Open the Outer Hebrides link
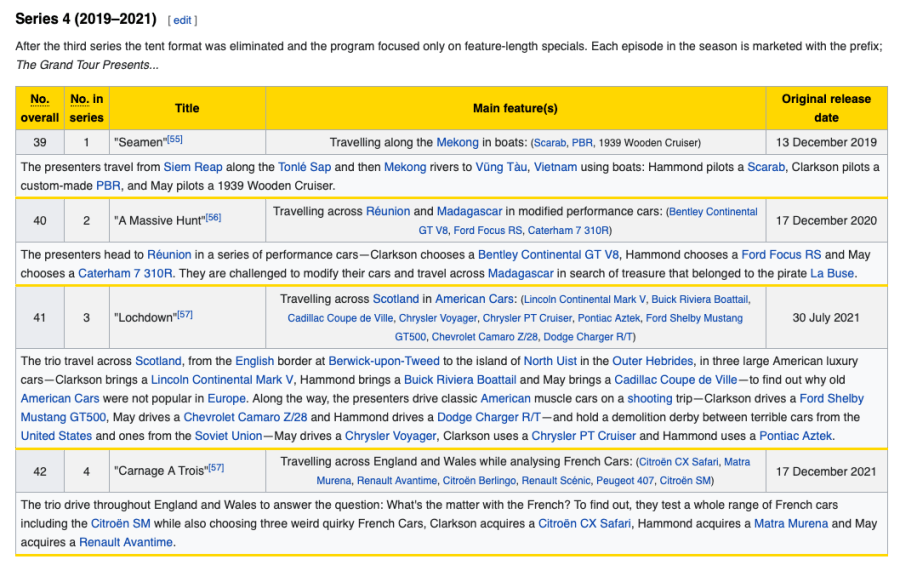 click(x=653, y=361)
